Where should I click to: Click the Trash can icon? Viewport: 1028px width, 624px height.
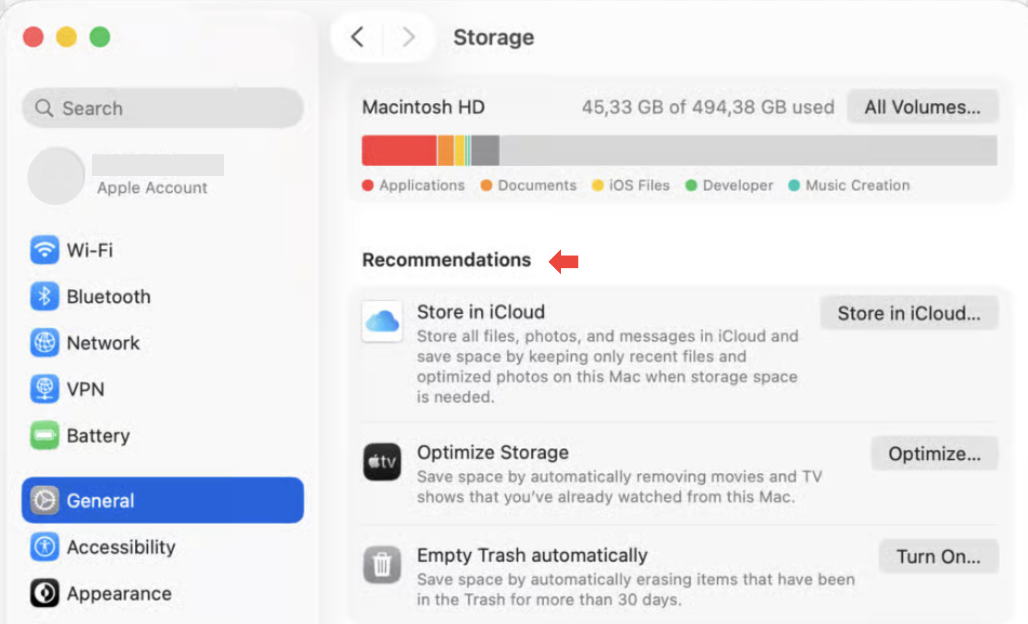coord(382,564)
